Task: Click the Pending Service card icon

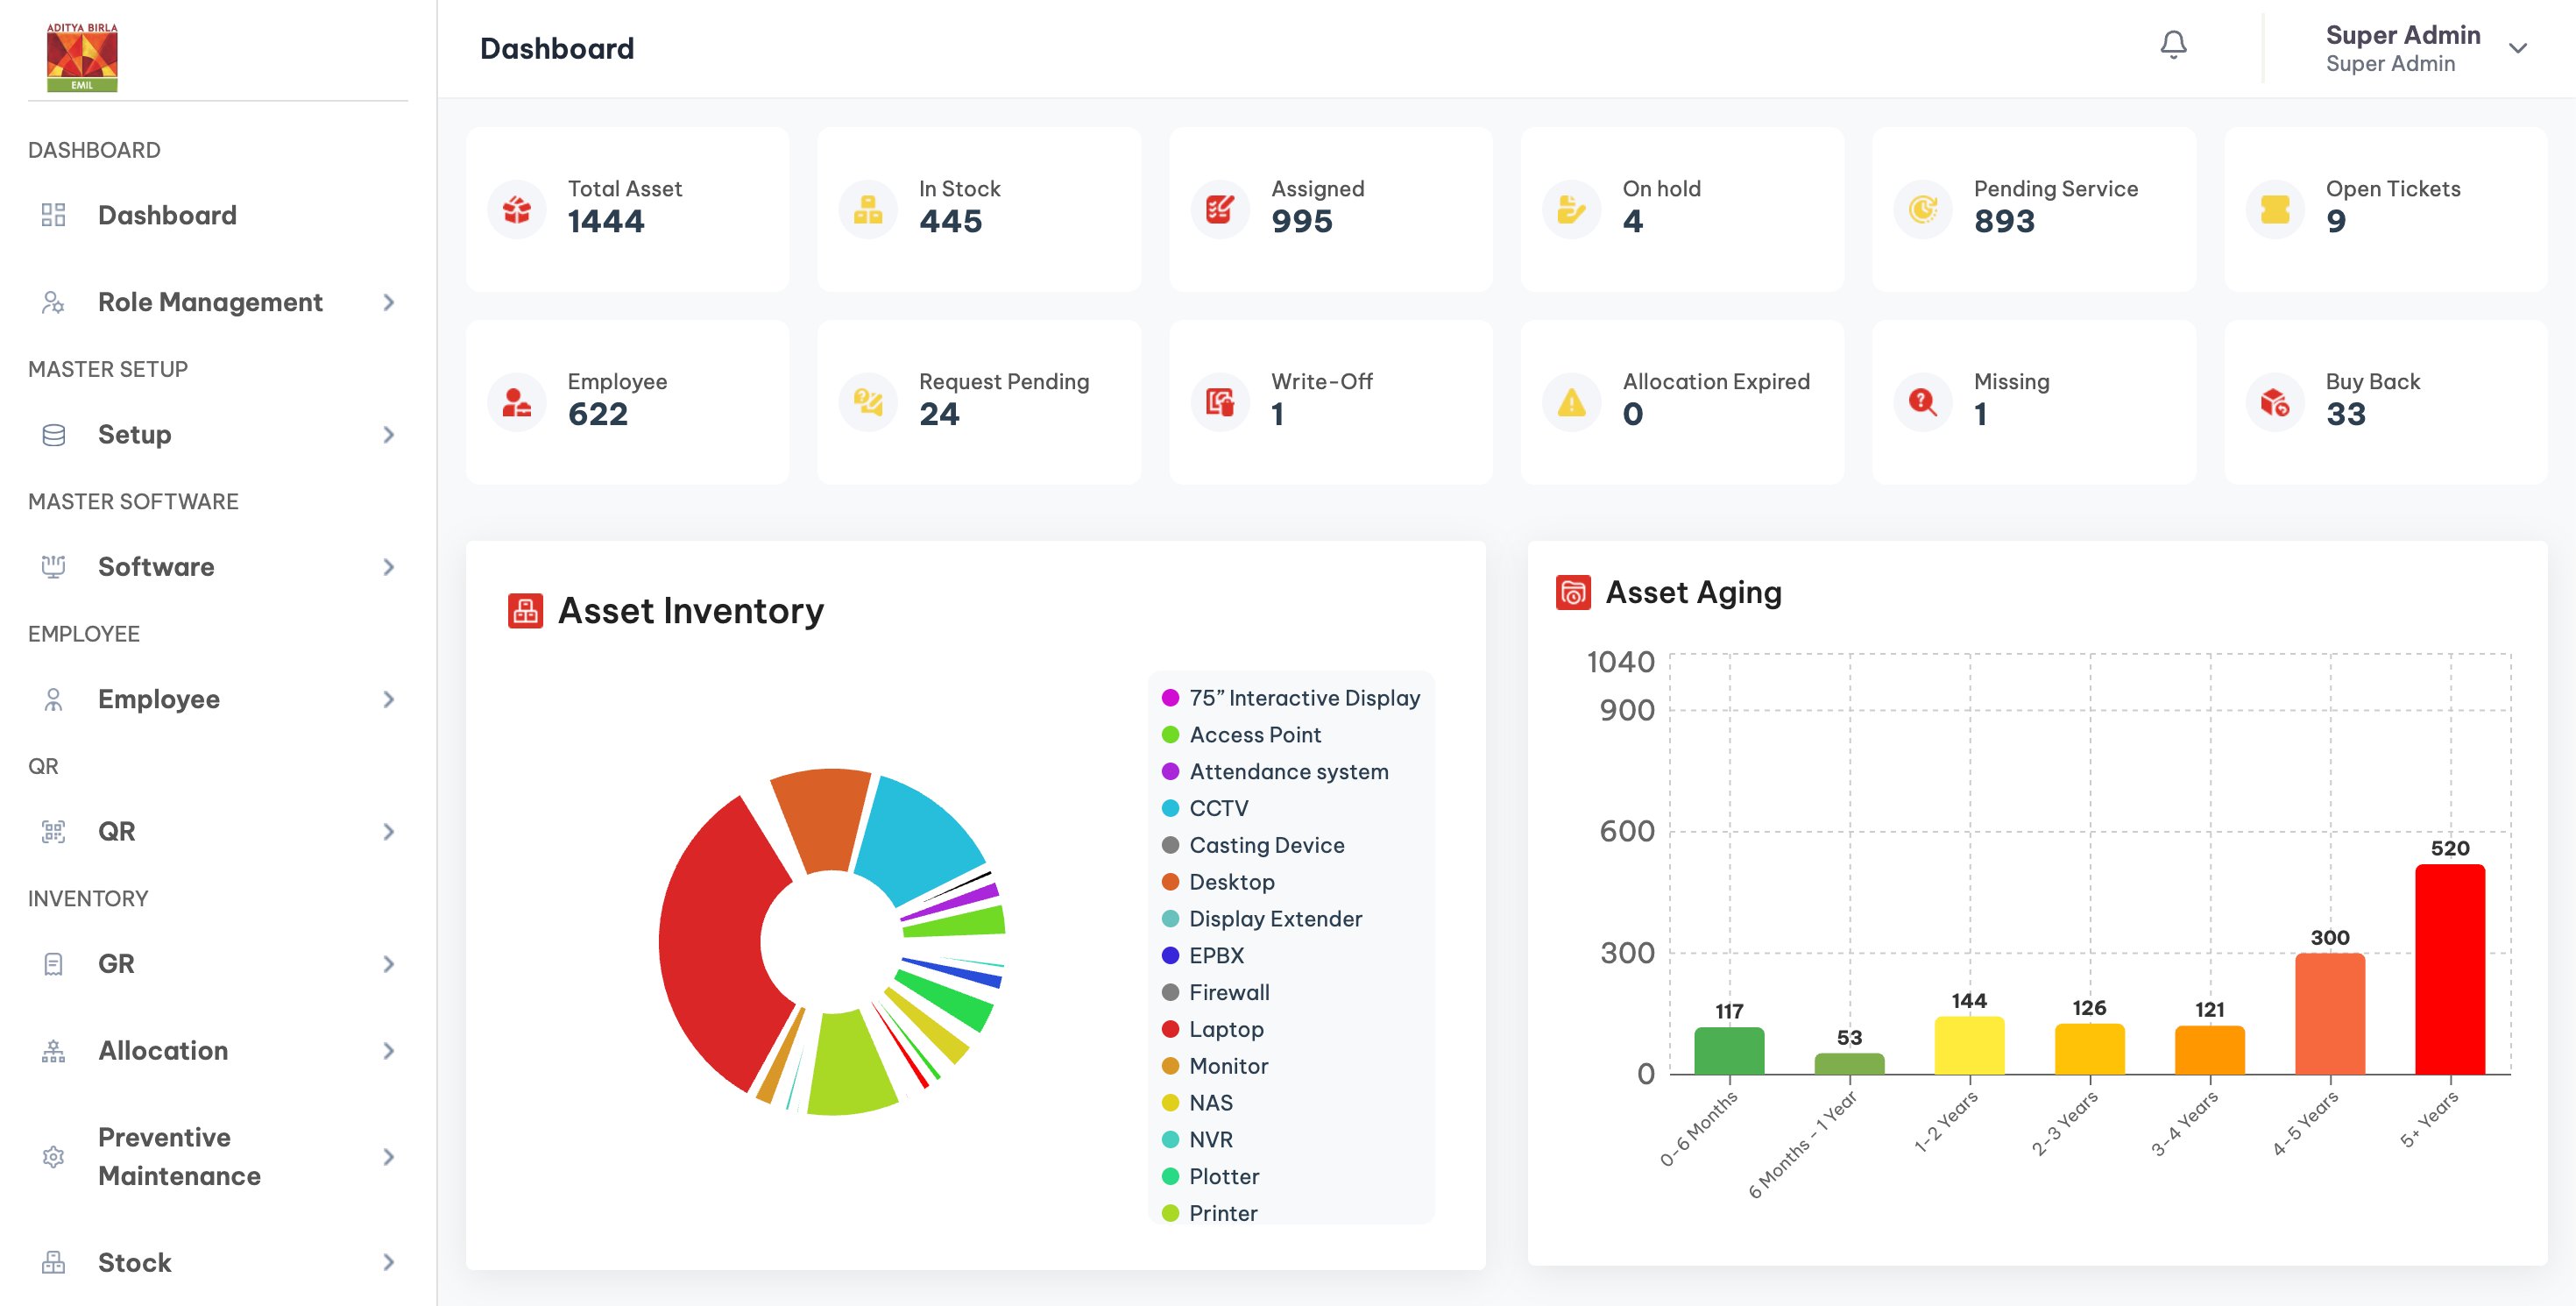Action: [x=1923, y=209]
